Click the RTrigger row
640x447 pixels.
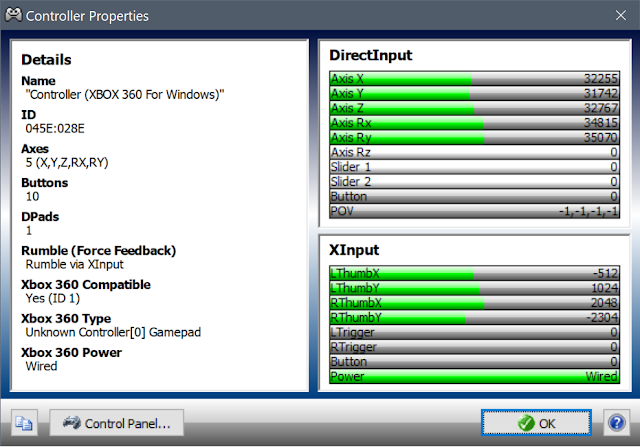pos(474,347)
